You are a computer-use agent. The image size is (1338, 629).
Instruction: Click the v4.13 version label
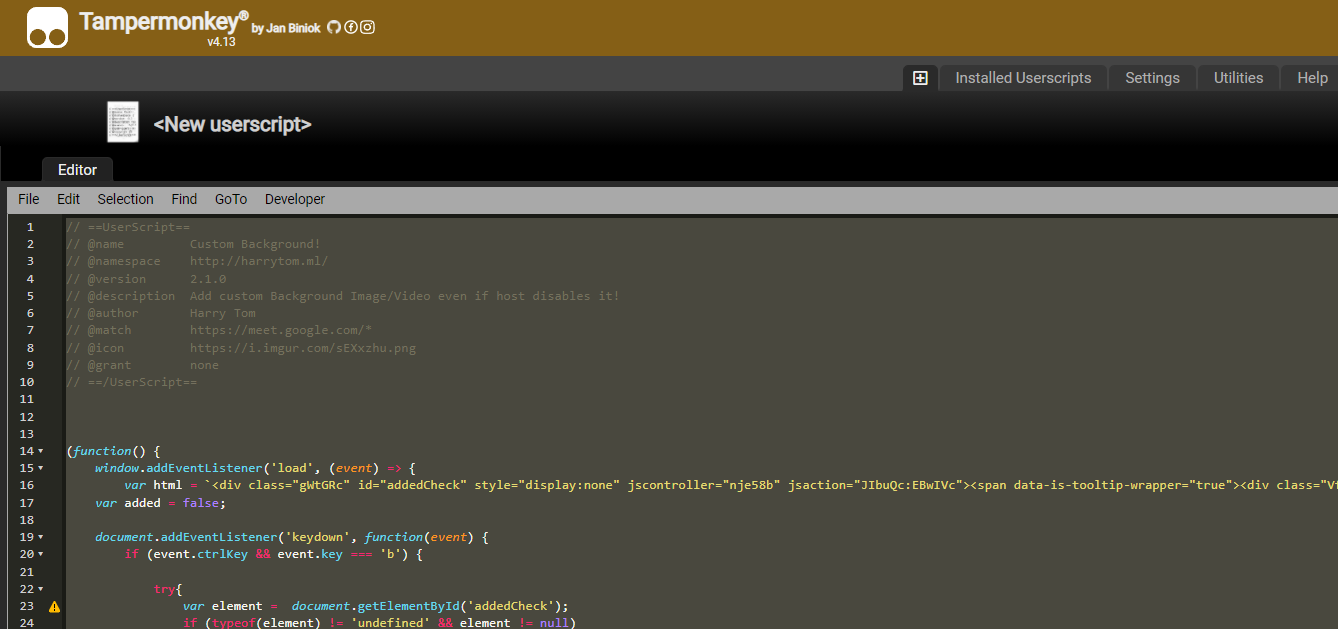tap(221, 42)
